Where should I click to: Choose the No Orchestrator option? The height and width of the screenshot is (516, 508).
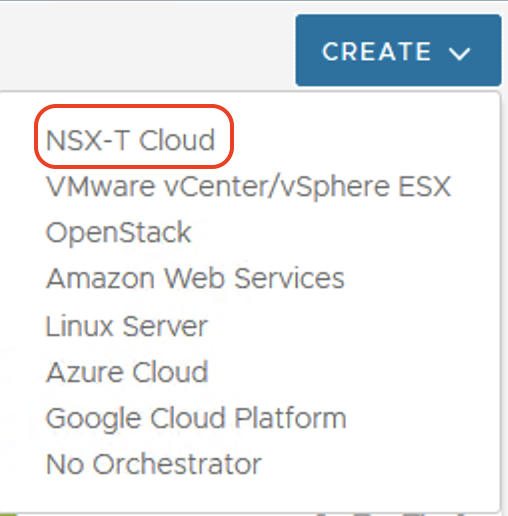[154, 464]
